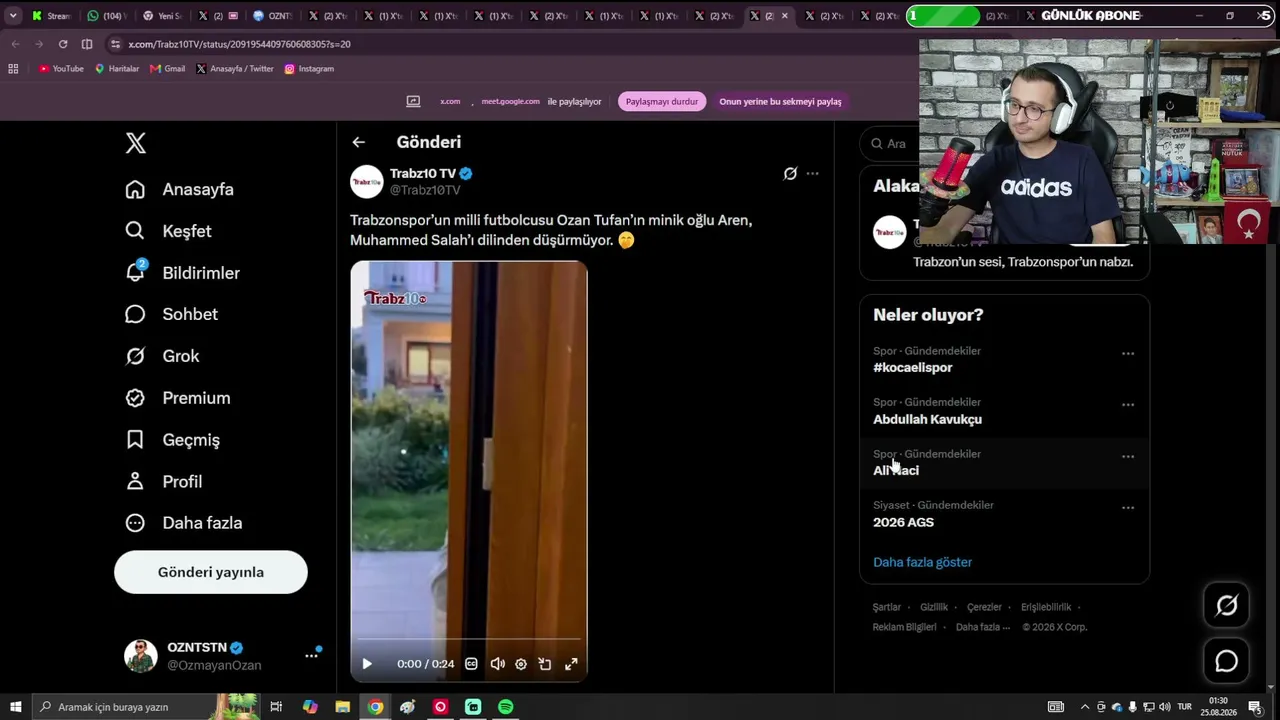Open more options on the Trabz10 TV post

(812, 174)
